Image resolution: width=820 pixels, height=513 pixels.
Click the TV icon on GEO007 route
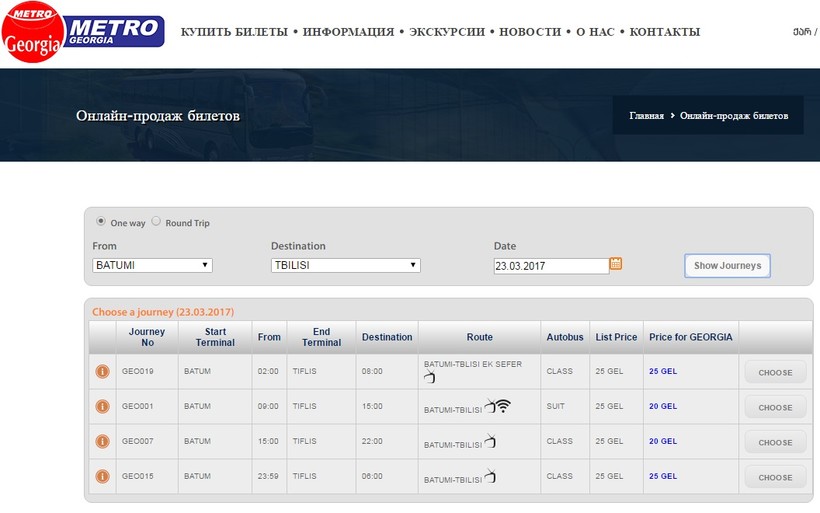(489, 442)
